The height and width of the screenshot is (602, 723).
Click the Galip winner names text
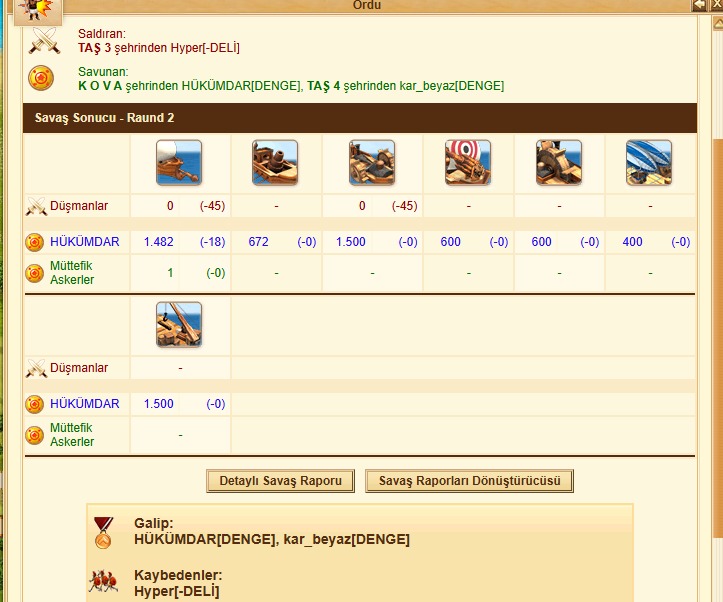coord(272,539)
